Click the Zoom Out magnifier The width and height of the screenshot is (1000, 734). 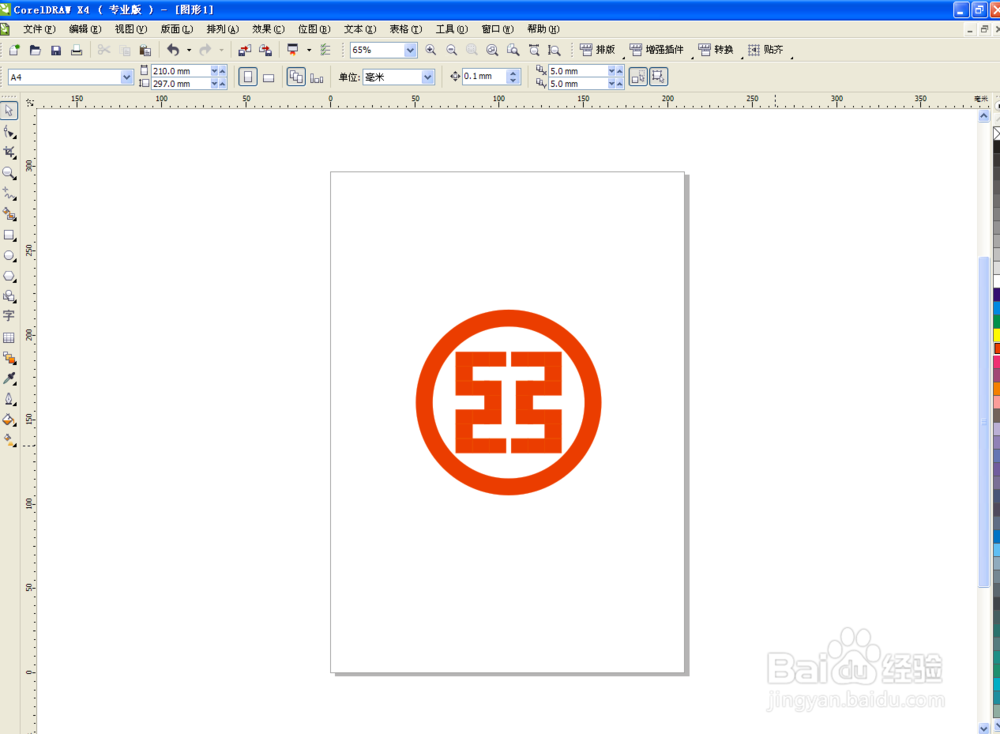452,50
